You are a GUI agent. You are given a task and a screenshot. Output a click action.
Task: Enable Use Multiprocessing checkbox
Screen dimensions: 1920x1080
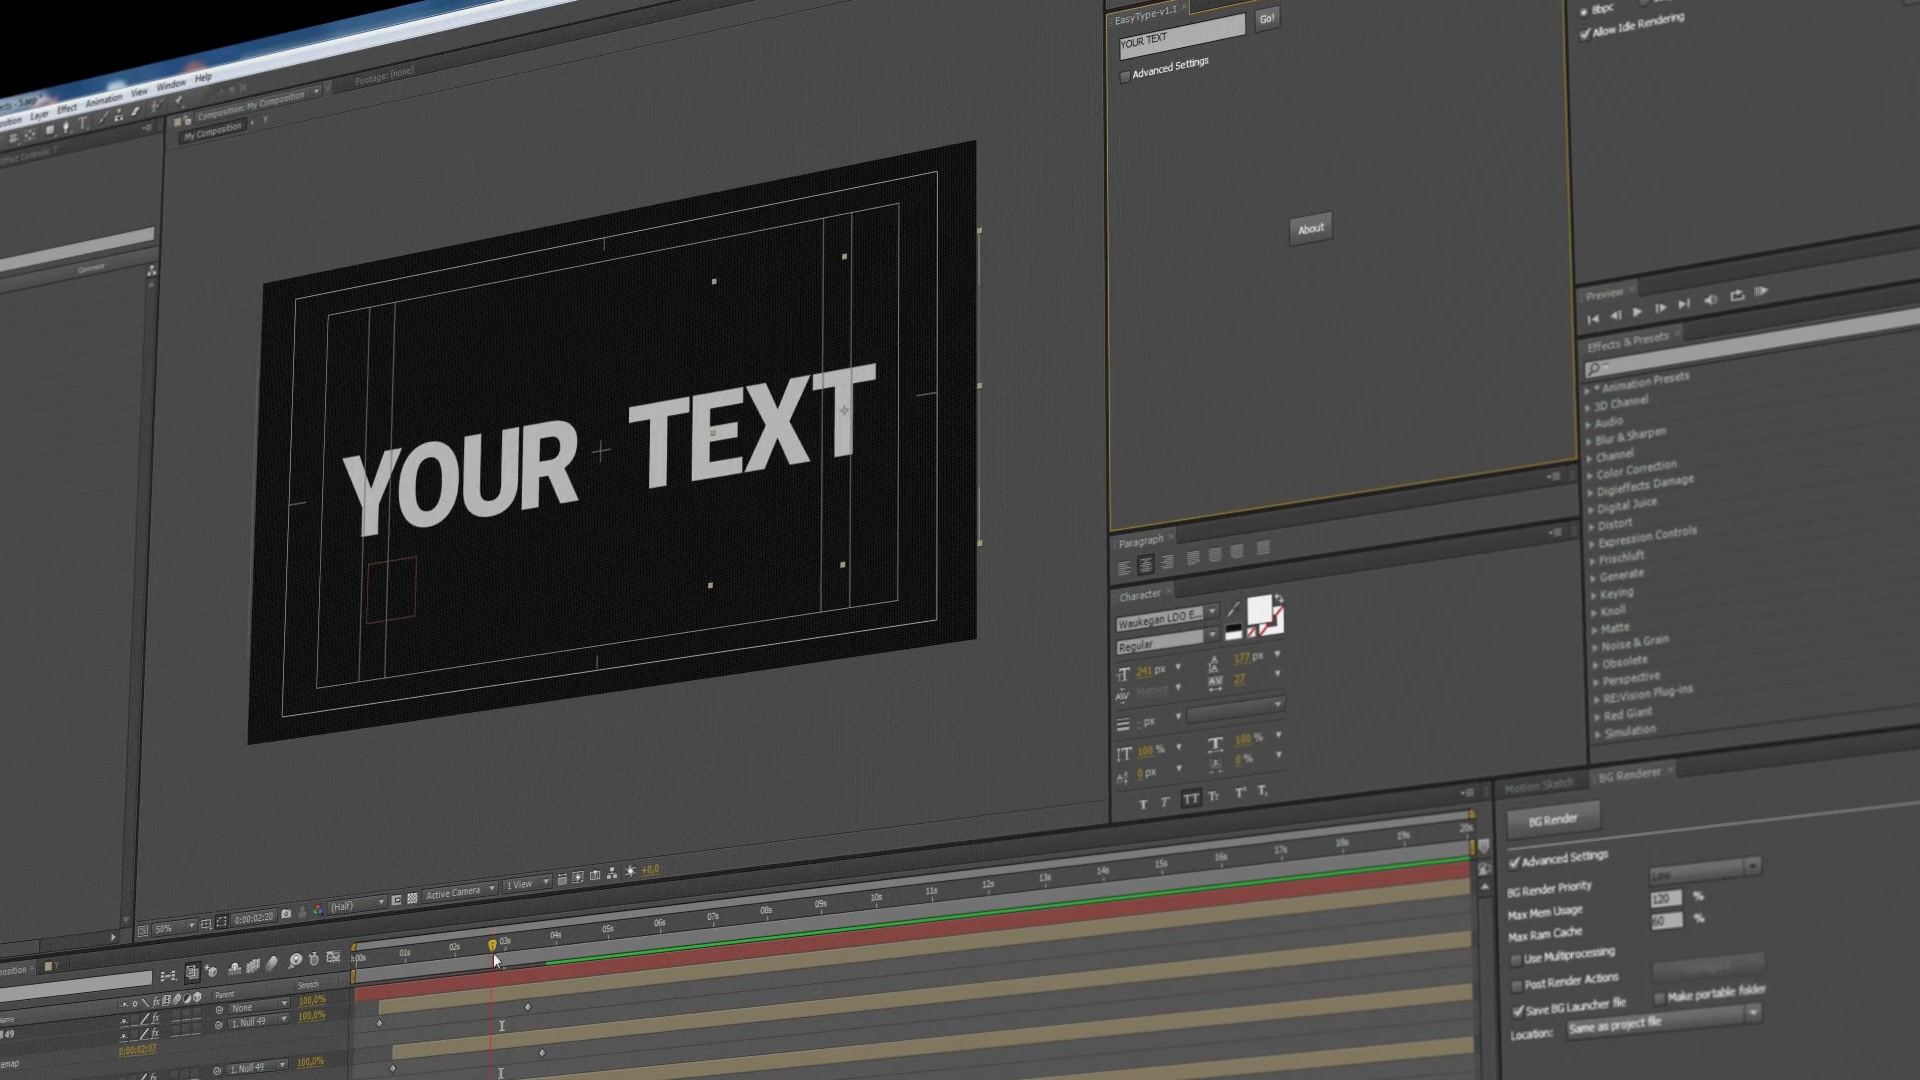pyautogui.click(x=1516, y=960)
